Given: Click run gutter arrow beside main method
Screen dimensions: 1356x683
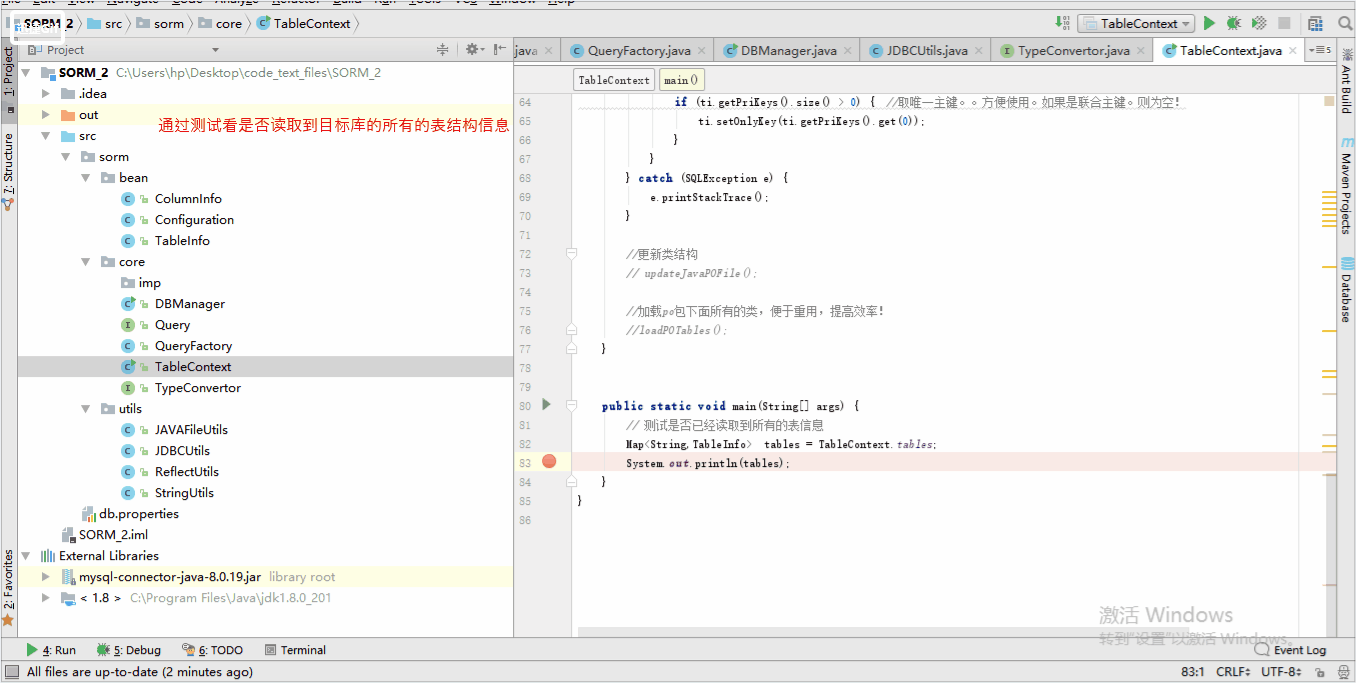Looking at the screenshot, I should (x=546, y=405).
